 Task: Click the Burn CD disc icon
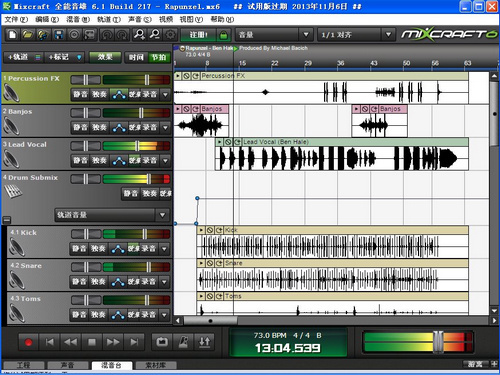74,34
